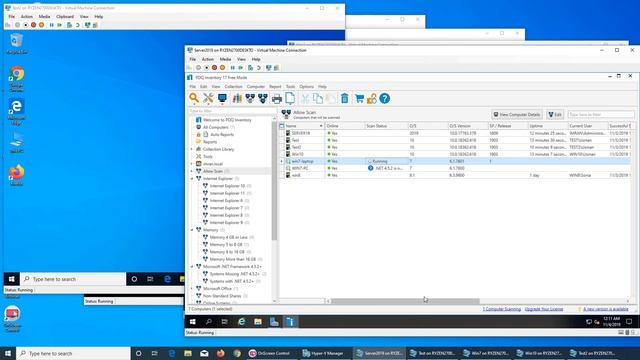Click the Edit collection button

pyautogui.click(x=555, y=115)
